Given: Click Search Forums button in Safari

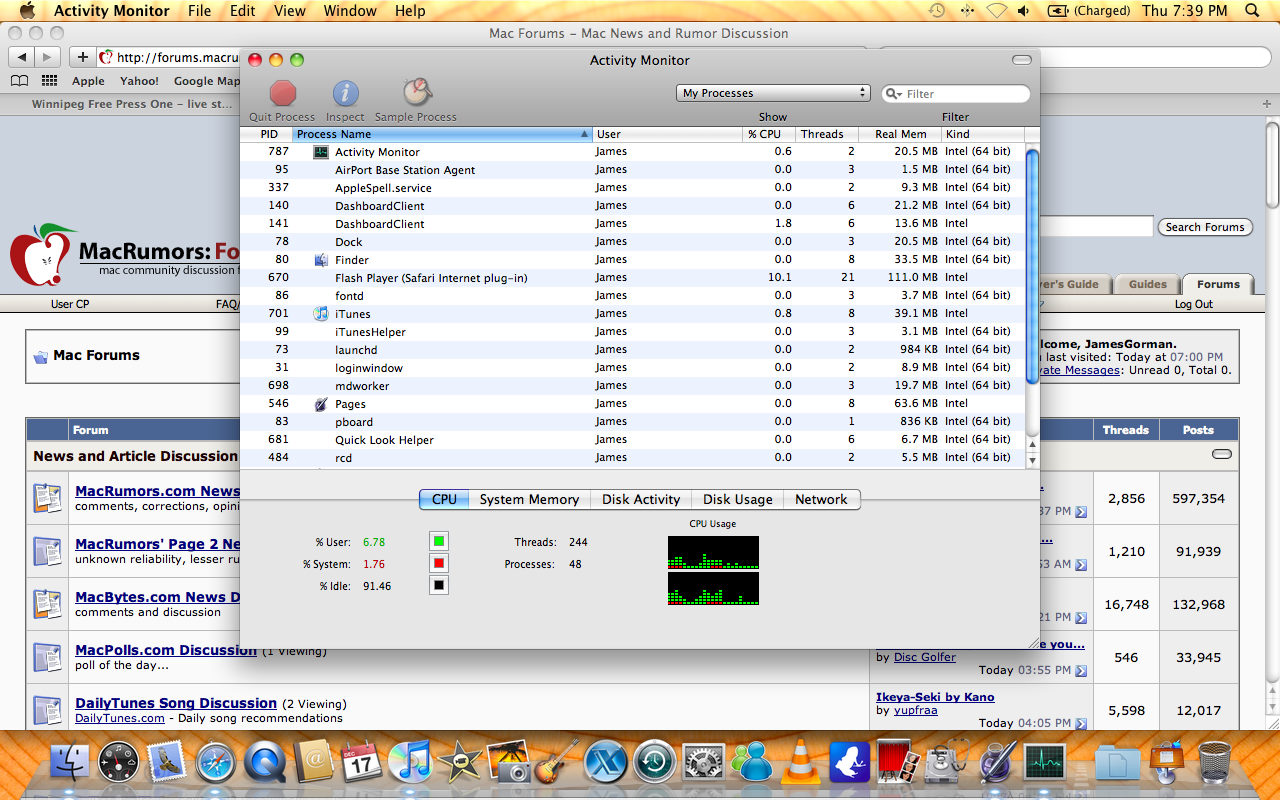Looking at the screenshot, I should pyautogui.click(x=1205, y=227).
